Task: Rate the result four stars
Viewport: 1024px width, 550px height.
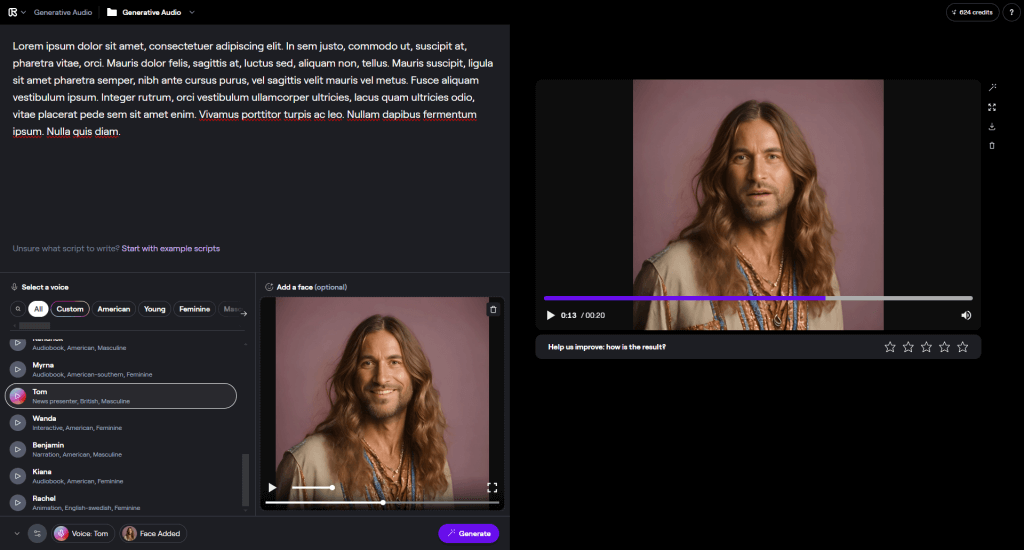Action: point(944,347)
